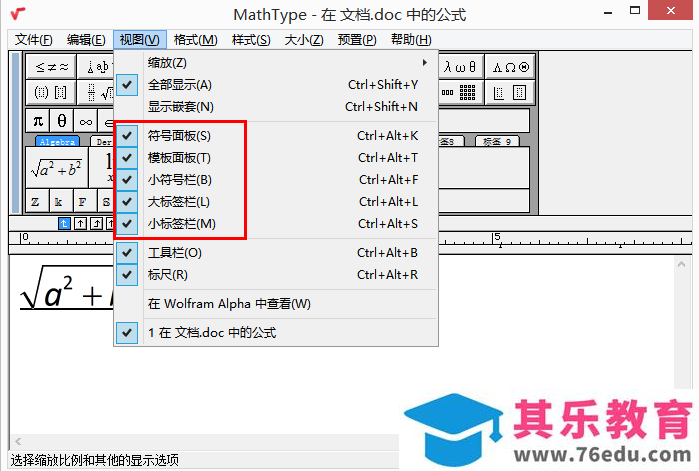Insert the ∞ infinity symbol

(x=86, y=121)
